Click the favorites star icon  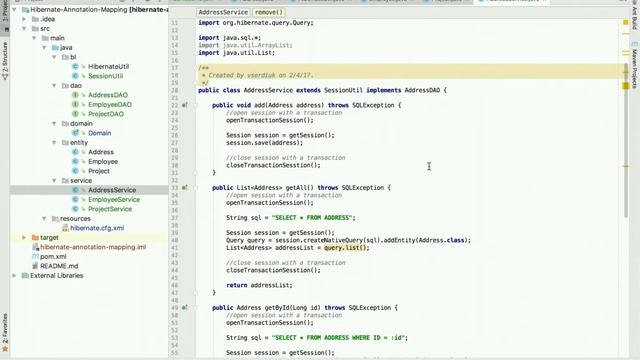(5, 349)
